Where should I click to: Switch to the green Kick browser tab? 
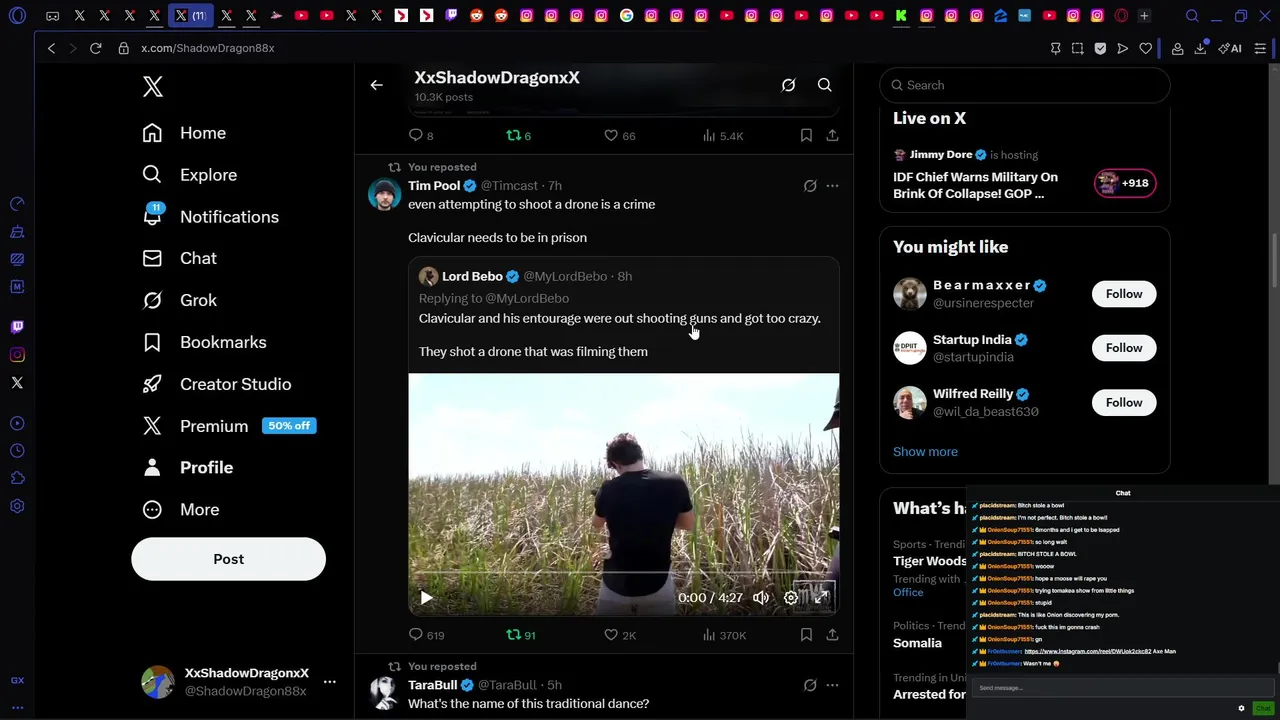click(901, 16)
